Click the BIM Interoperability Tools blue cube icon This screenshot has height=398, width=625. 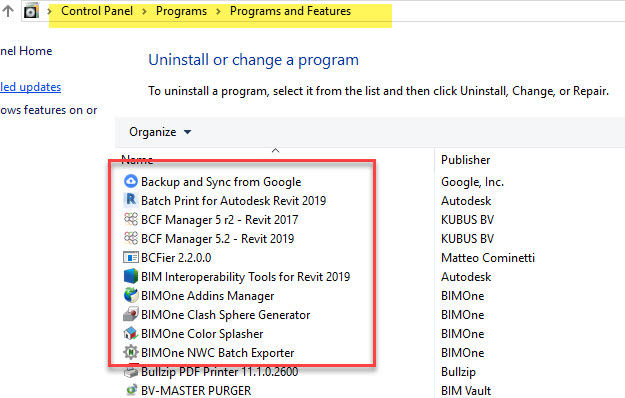click(131, 276)
